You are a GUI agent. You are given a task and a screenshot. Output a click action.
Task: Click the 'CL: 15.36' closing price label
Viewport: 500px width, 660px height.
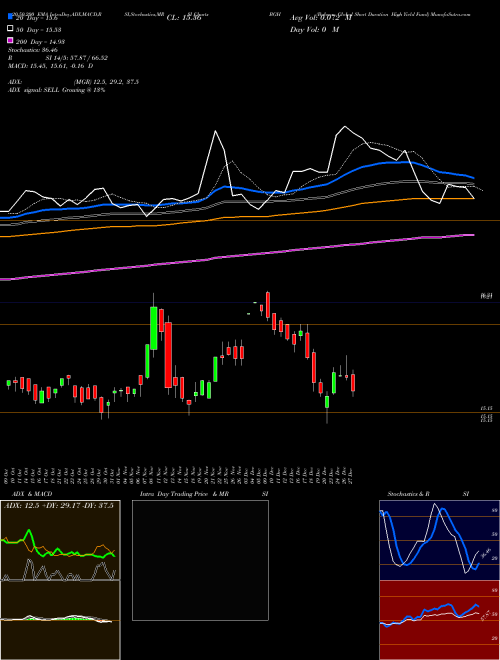184,18
